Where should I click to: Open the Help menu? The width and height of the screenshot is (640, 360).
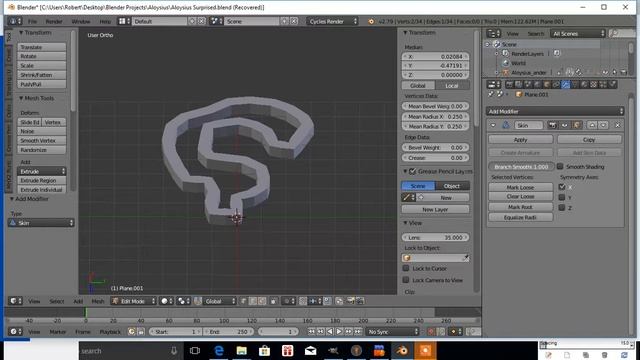(x=105, y=21)
